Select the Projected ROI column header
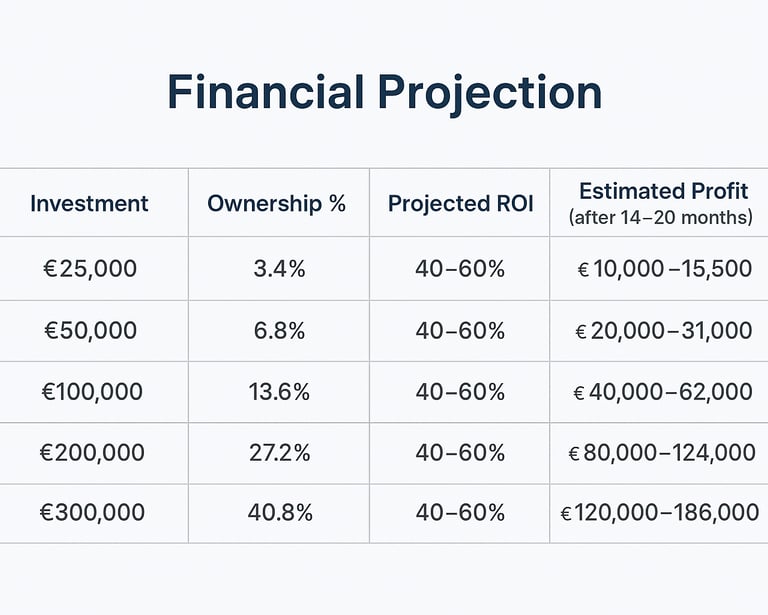768x615 pixels. pos(461,204)
